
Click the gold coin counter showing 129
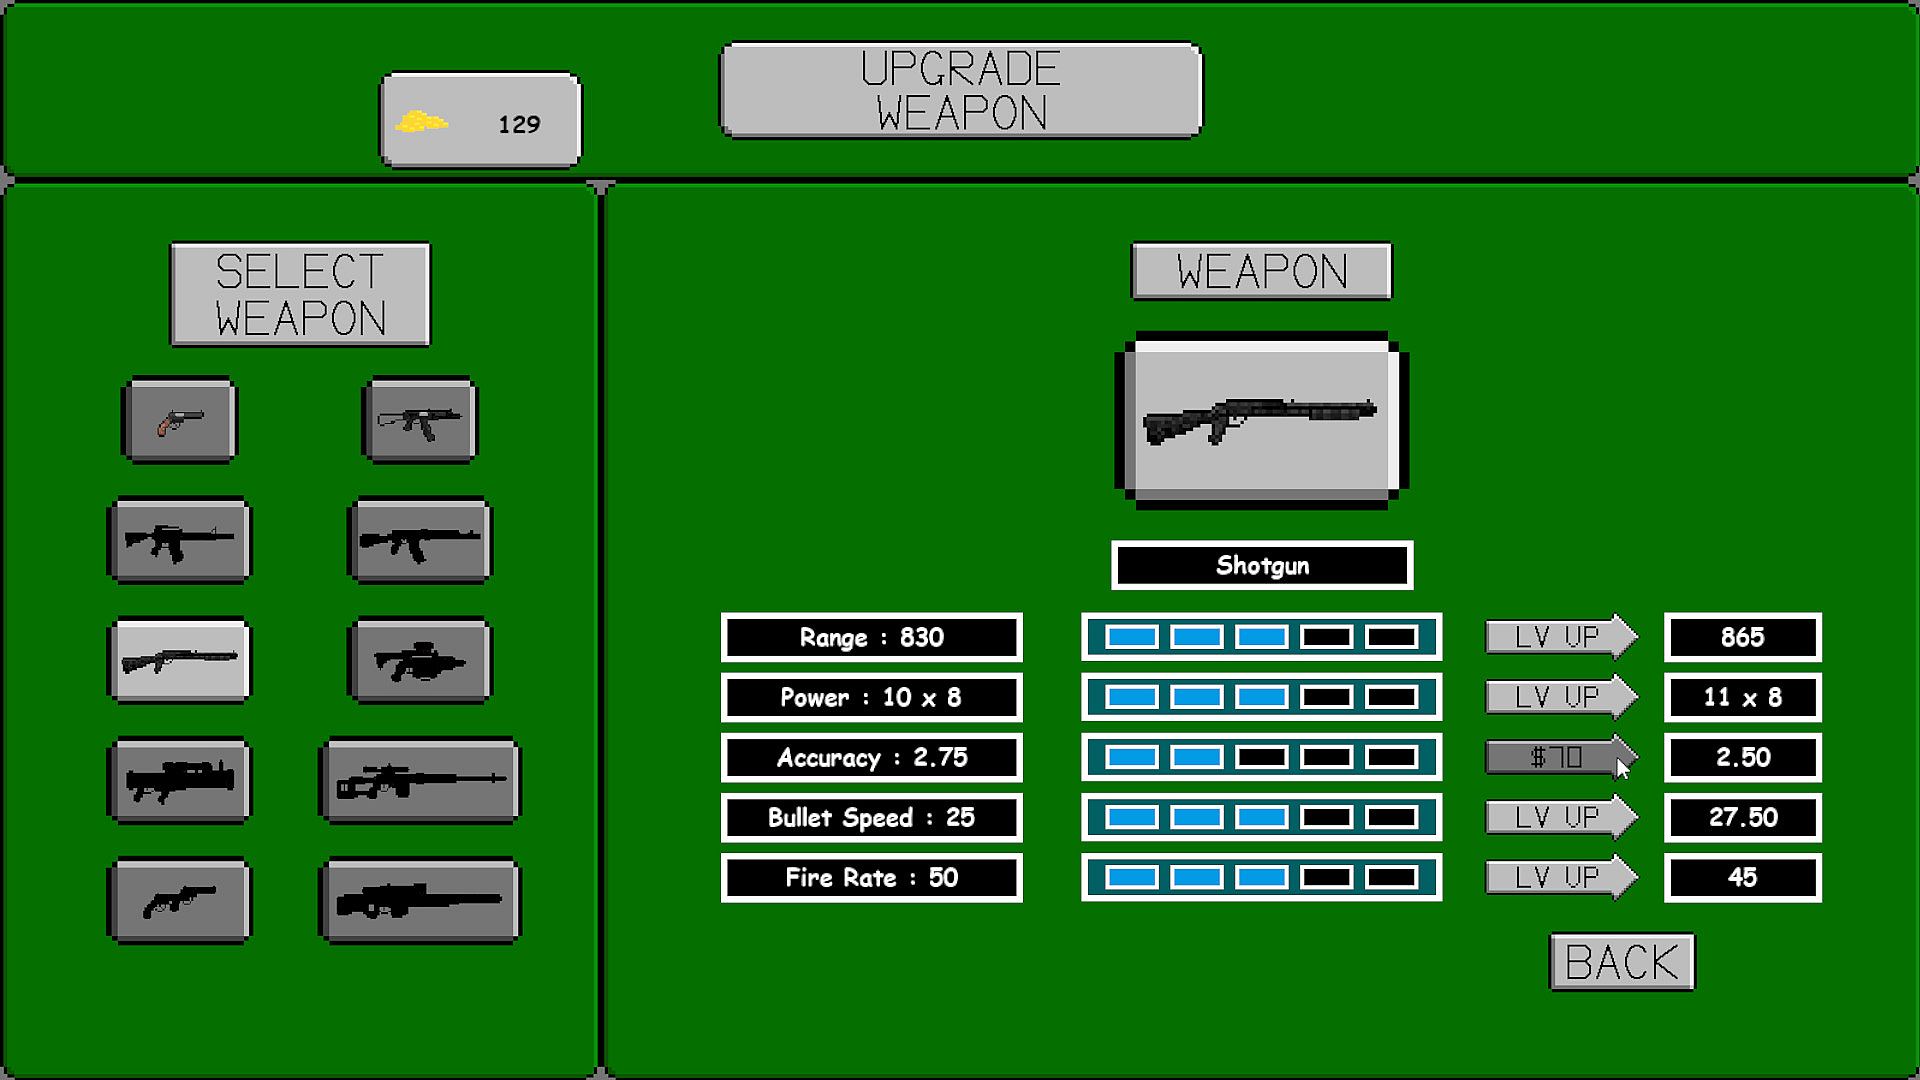480,121
